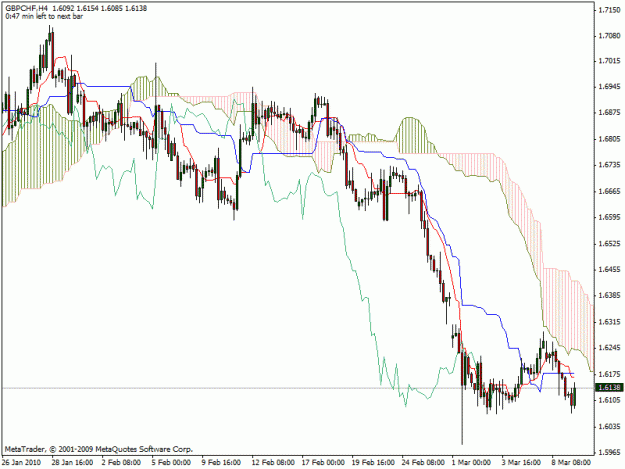Click the 1.6245 price axis label

point(609,348)
